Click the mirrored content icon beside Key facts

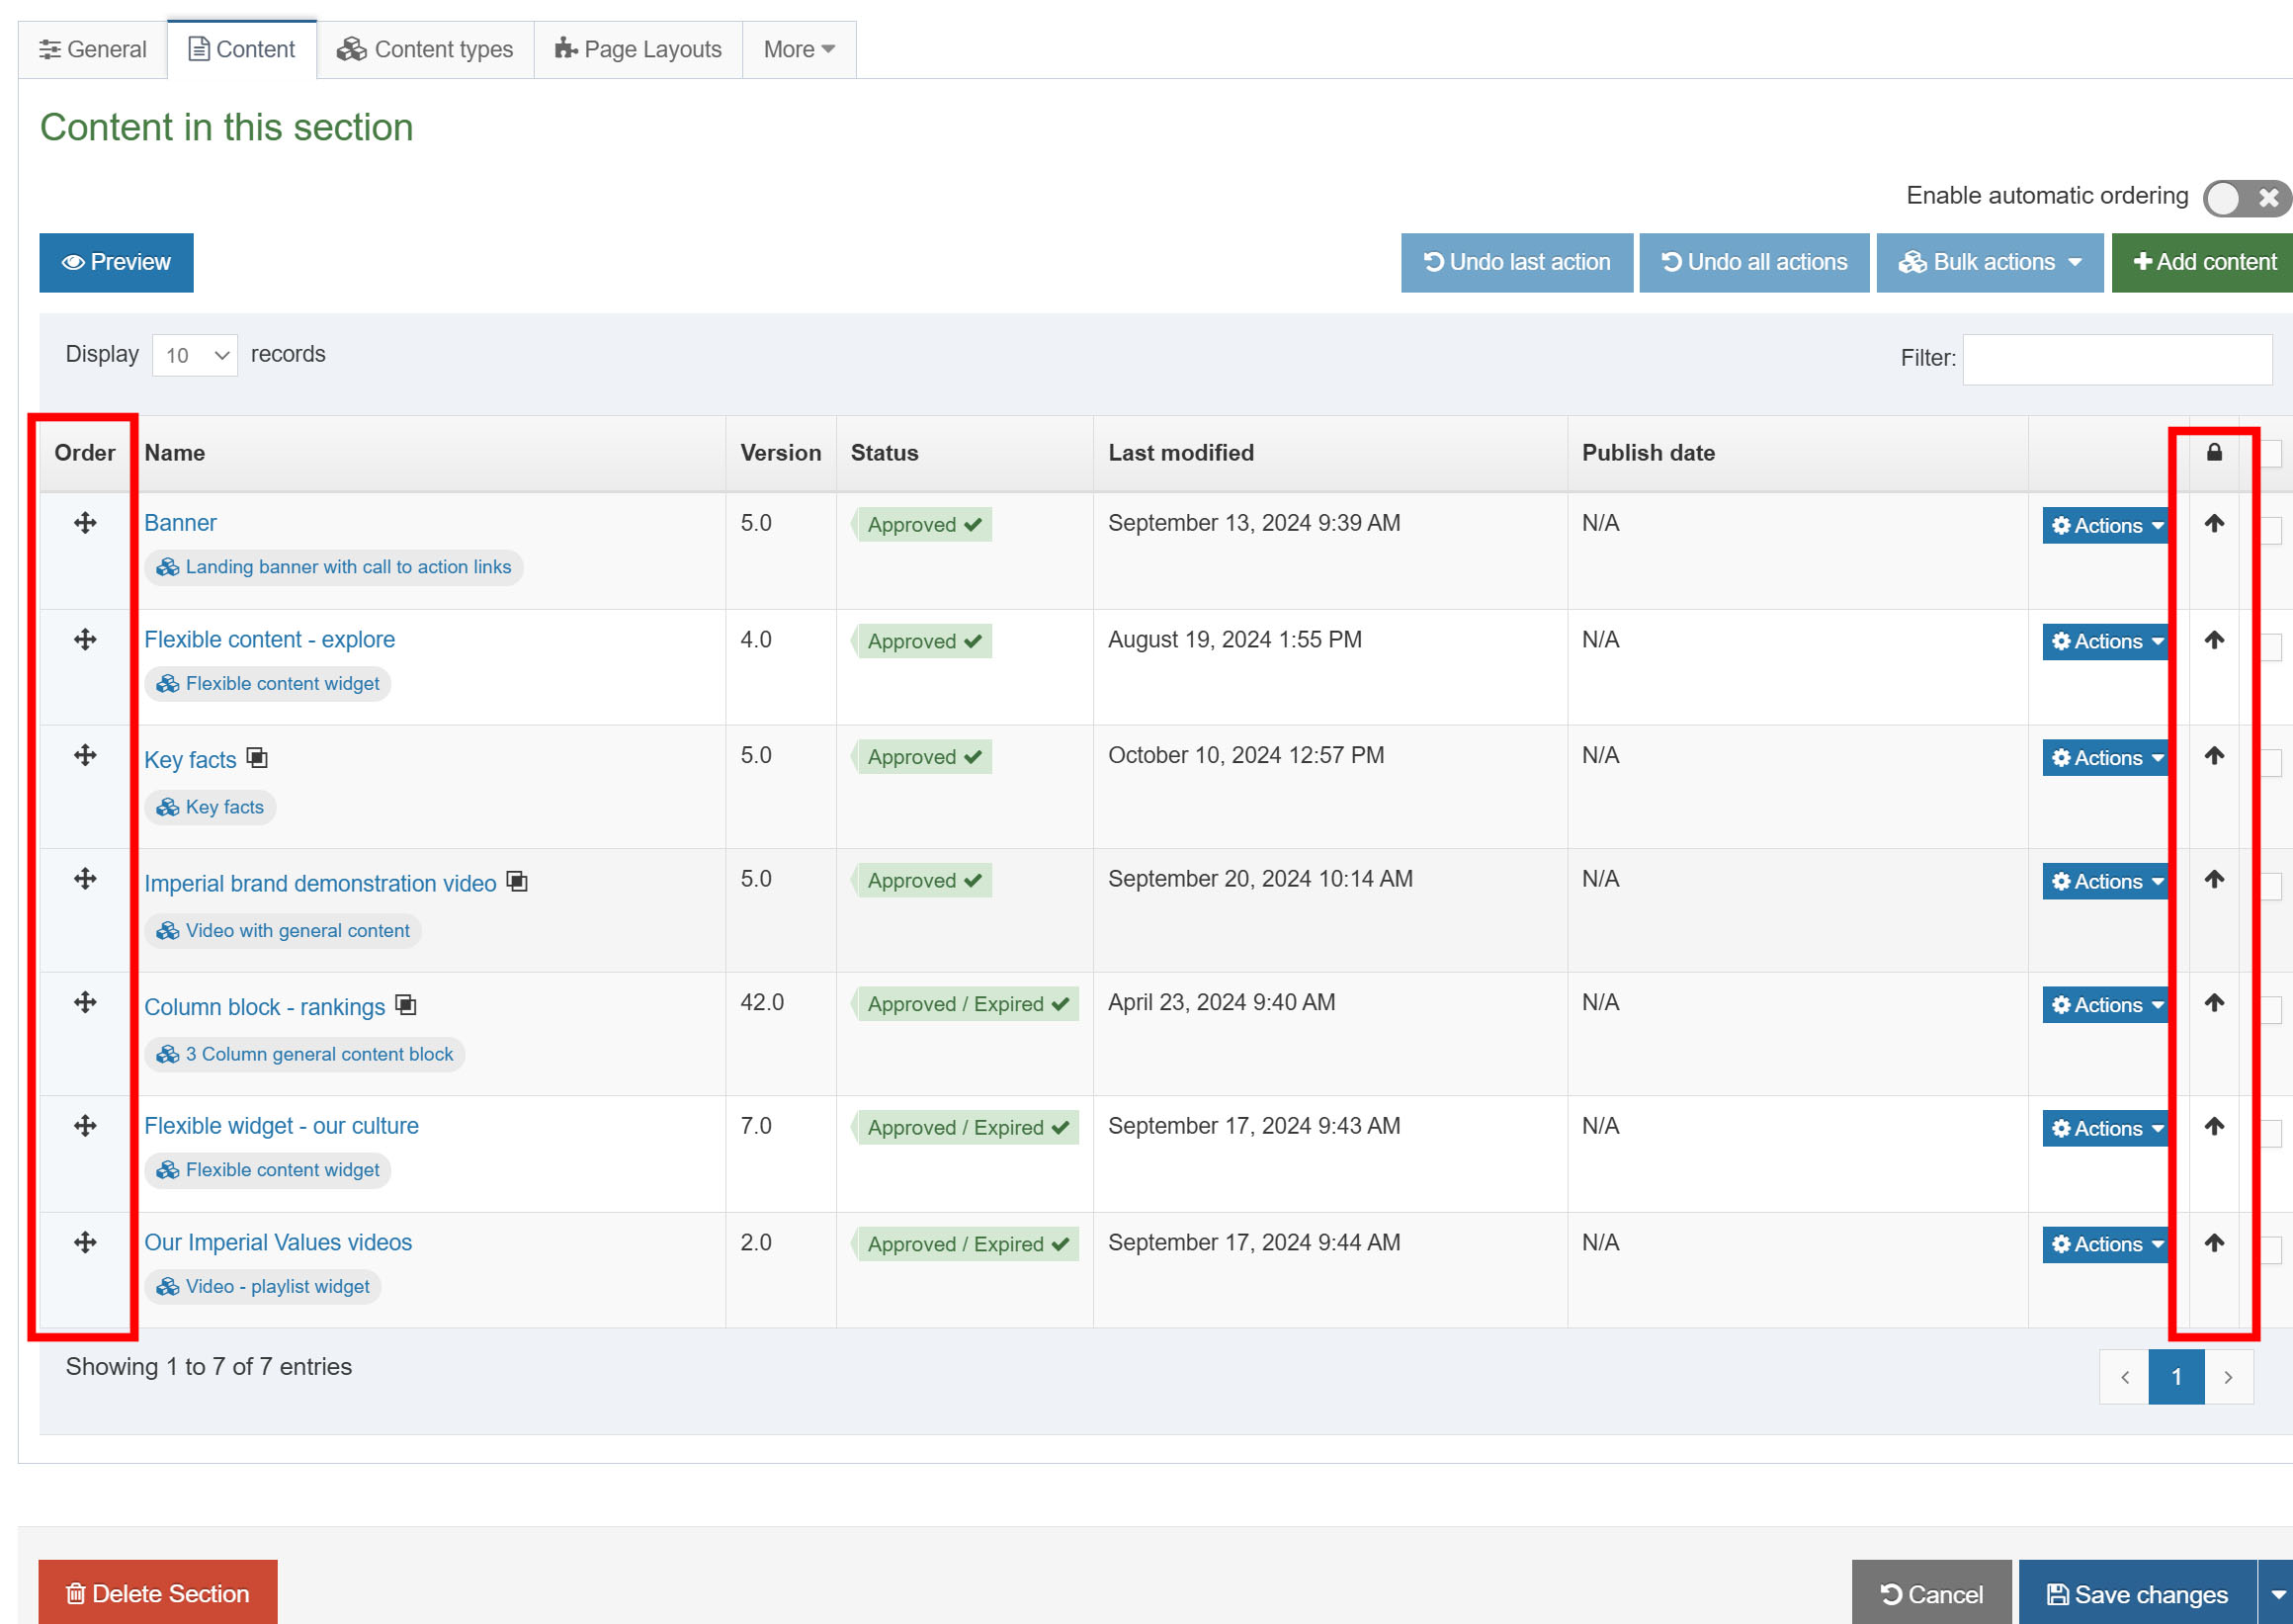pos(258,758)
